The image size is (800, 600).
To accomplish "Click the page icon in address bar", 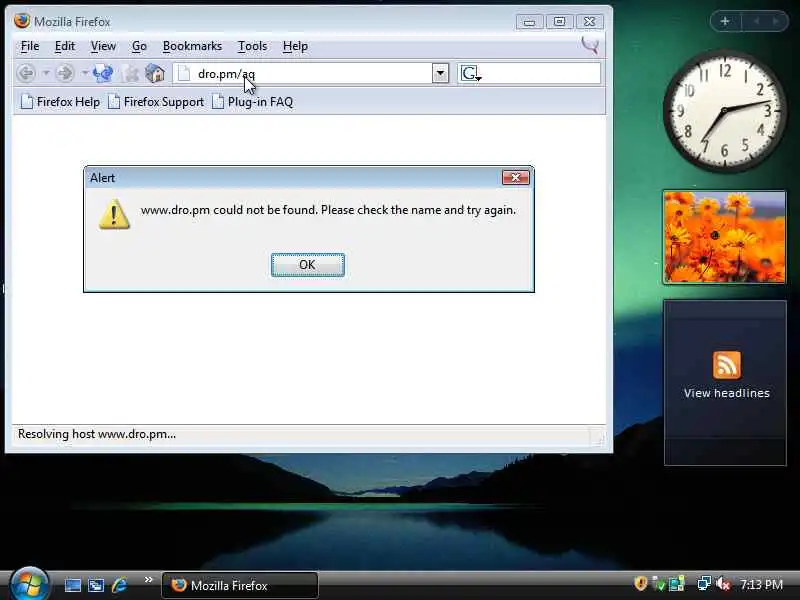I will pyautogui.click(x=184, y=73).
